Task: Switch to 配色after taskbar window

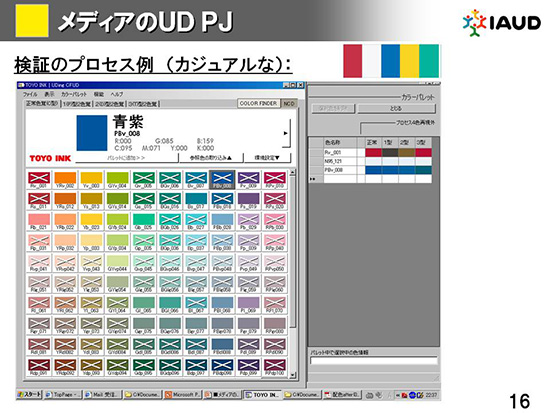Action: 343,395
